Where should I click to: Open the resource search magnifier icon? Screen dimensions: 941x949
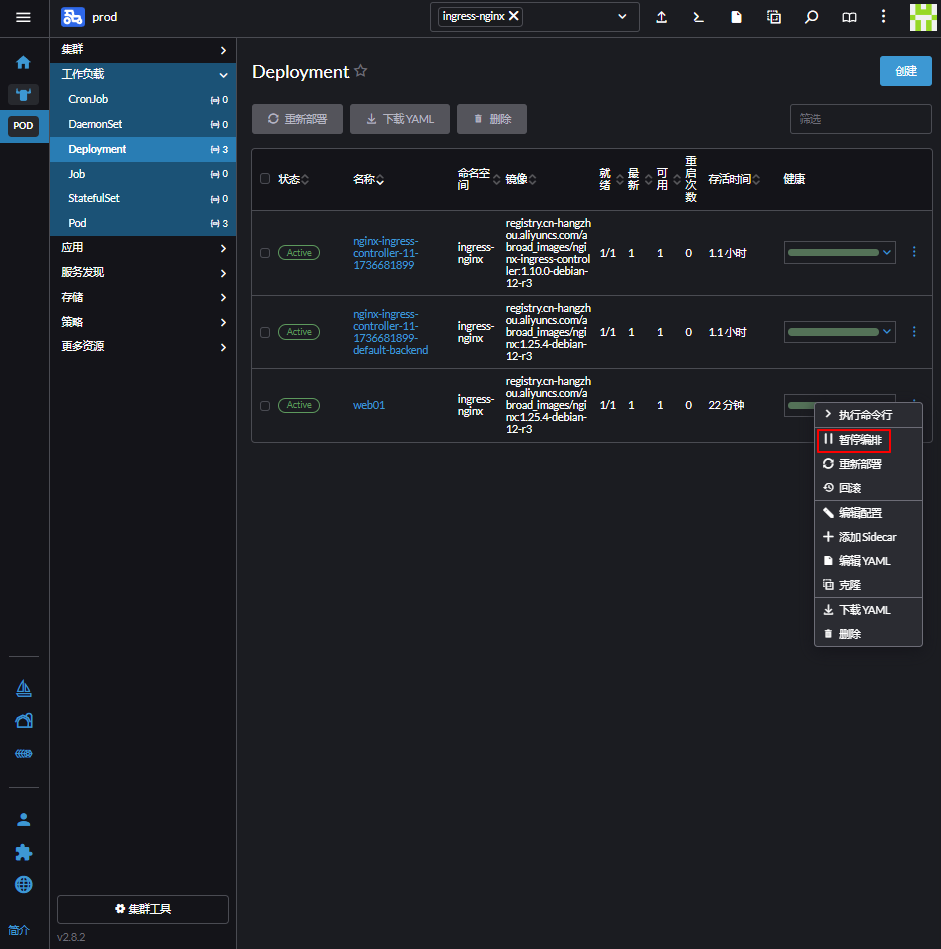click(x=811, y=17)
